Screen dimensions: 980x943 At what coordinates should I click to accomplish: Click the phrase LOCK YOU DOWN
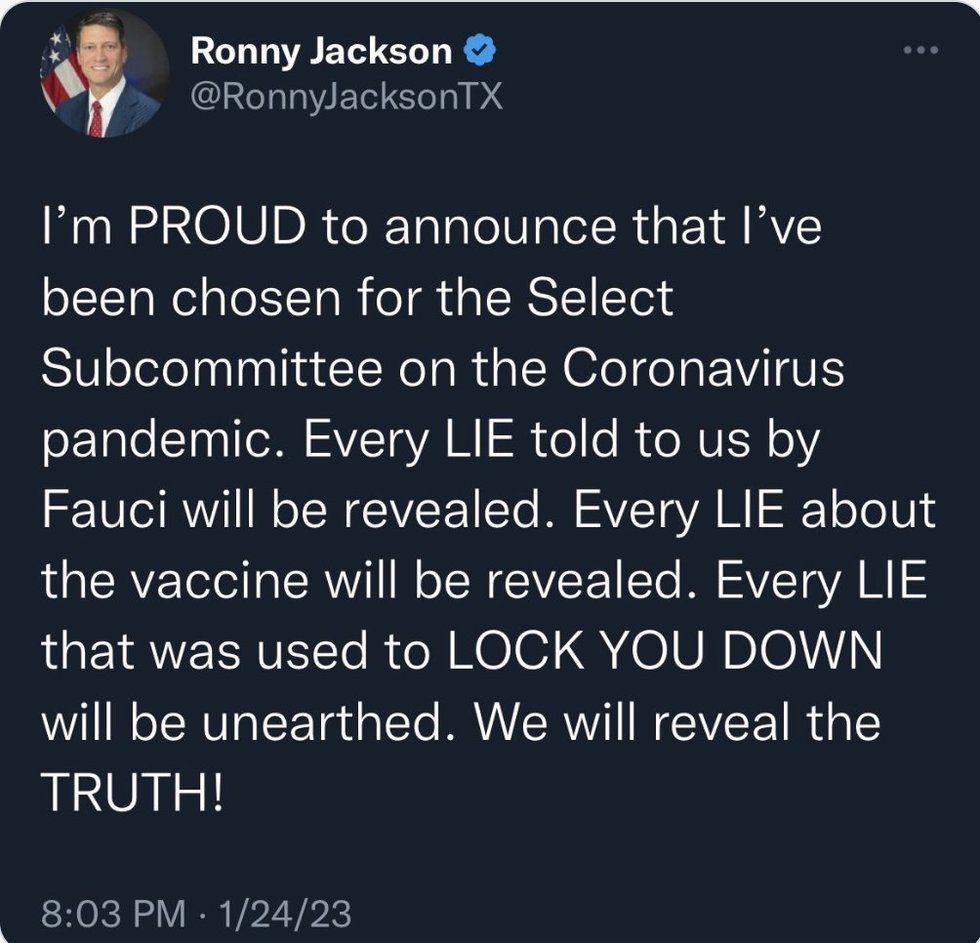pyautogui.click(x=664, y=652)
